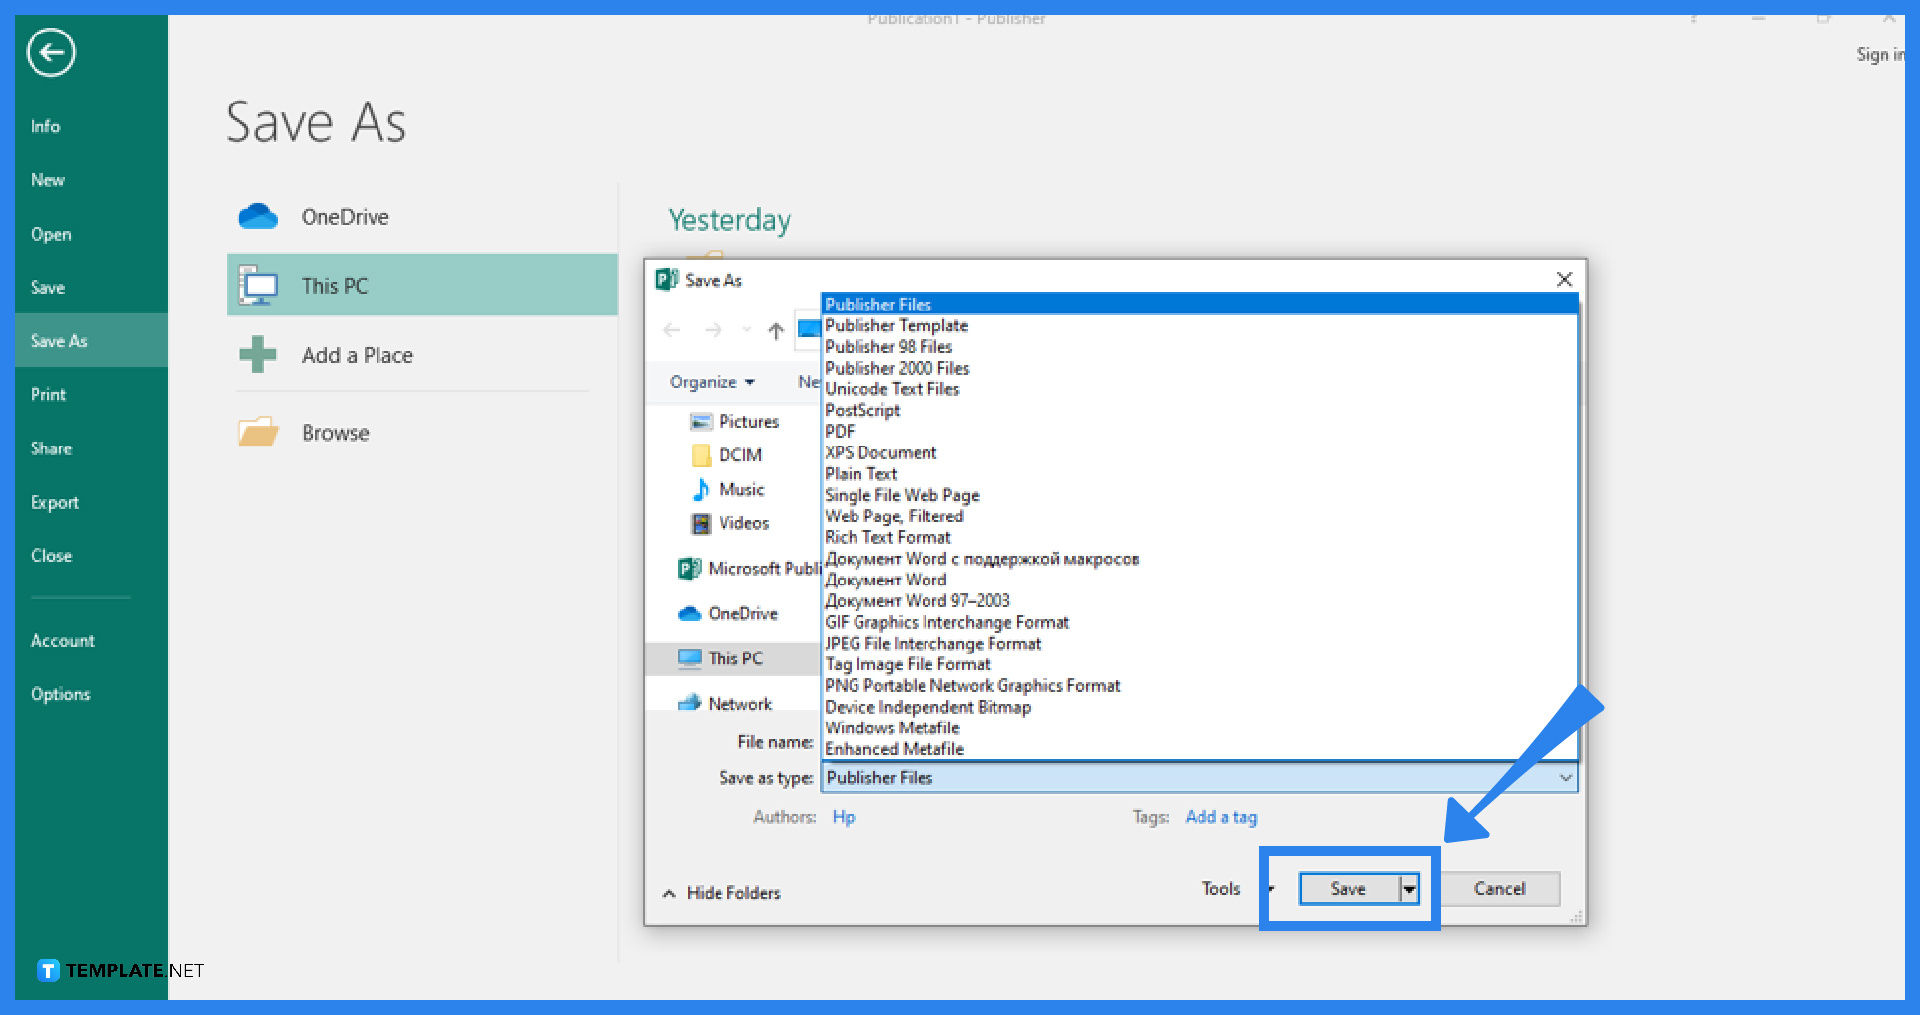Select the OneDrive cloud icon
Image resolution: width=1920 pixels, height=1015 pixels.
pos(258,216)
